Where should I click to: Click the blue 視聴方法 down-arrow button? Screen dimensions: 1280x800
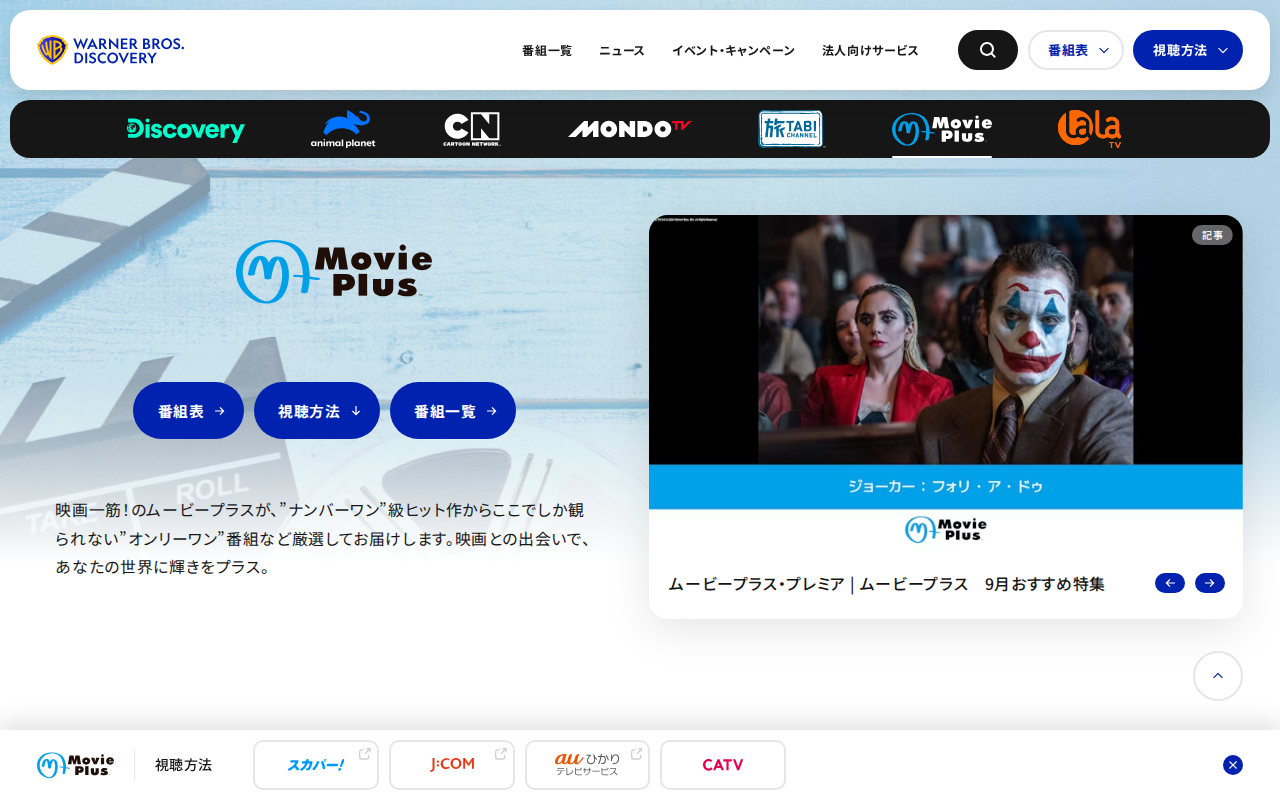coord(317,411)
